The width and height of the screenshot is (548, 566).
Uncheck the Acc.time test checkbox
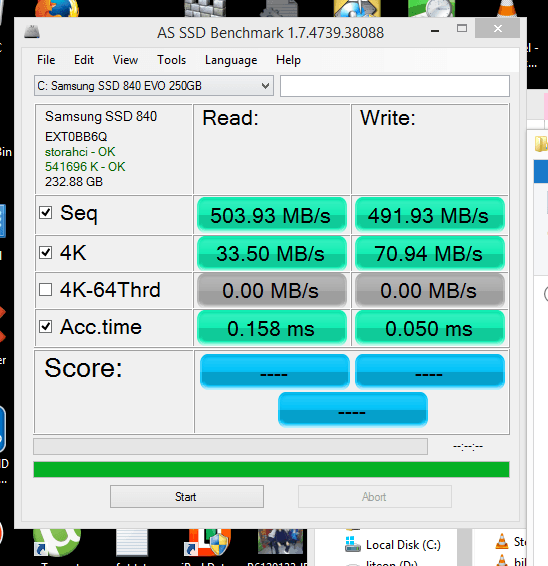click(x=45, y=326)
